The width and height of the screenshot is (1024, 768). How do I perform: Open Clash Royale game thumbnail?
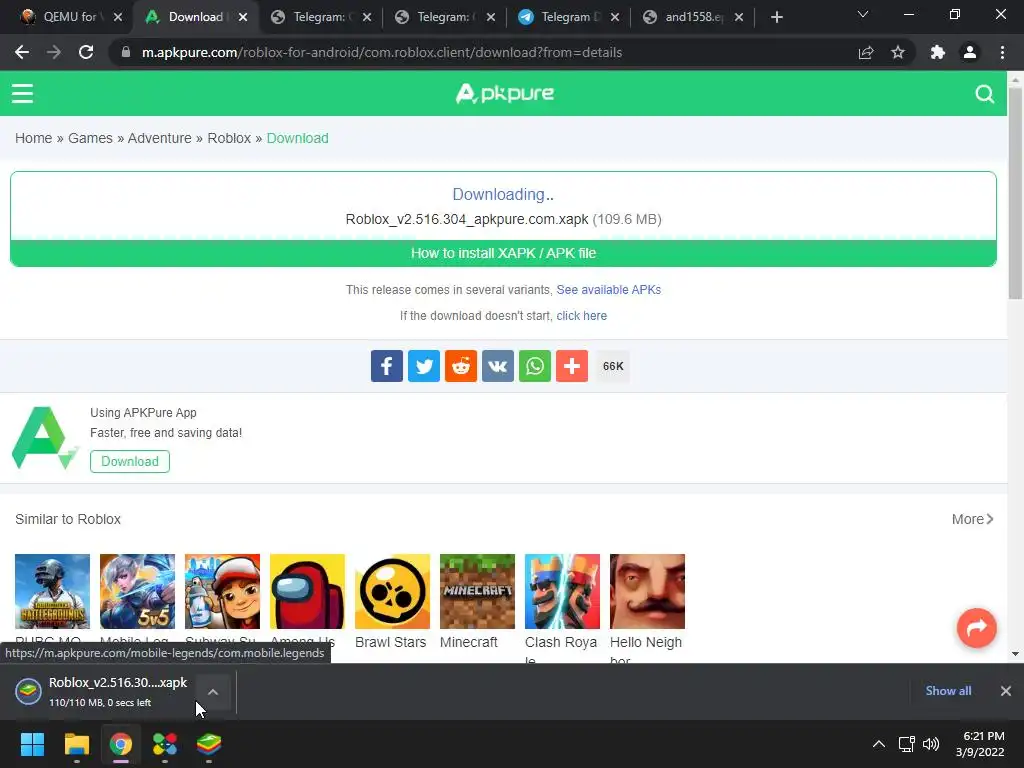562,592
